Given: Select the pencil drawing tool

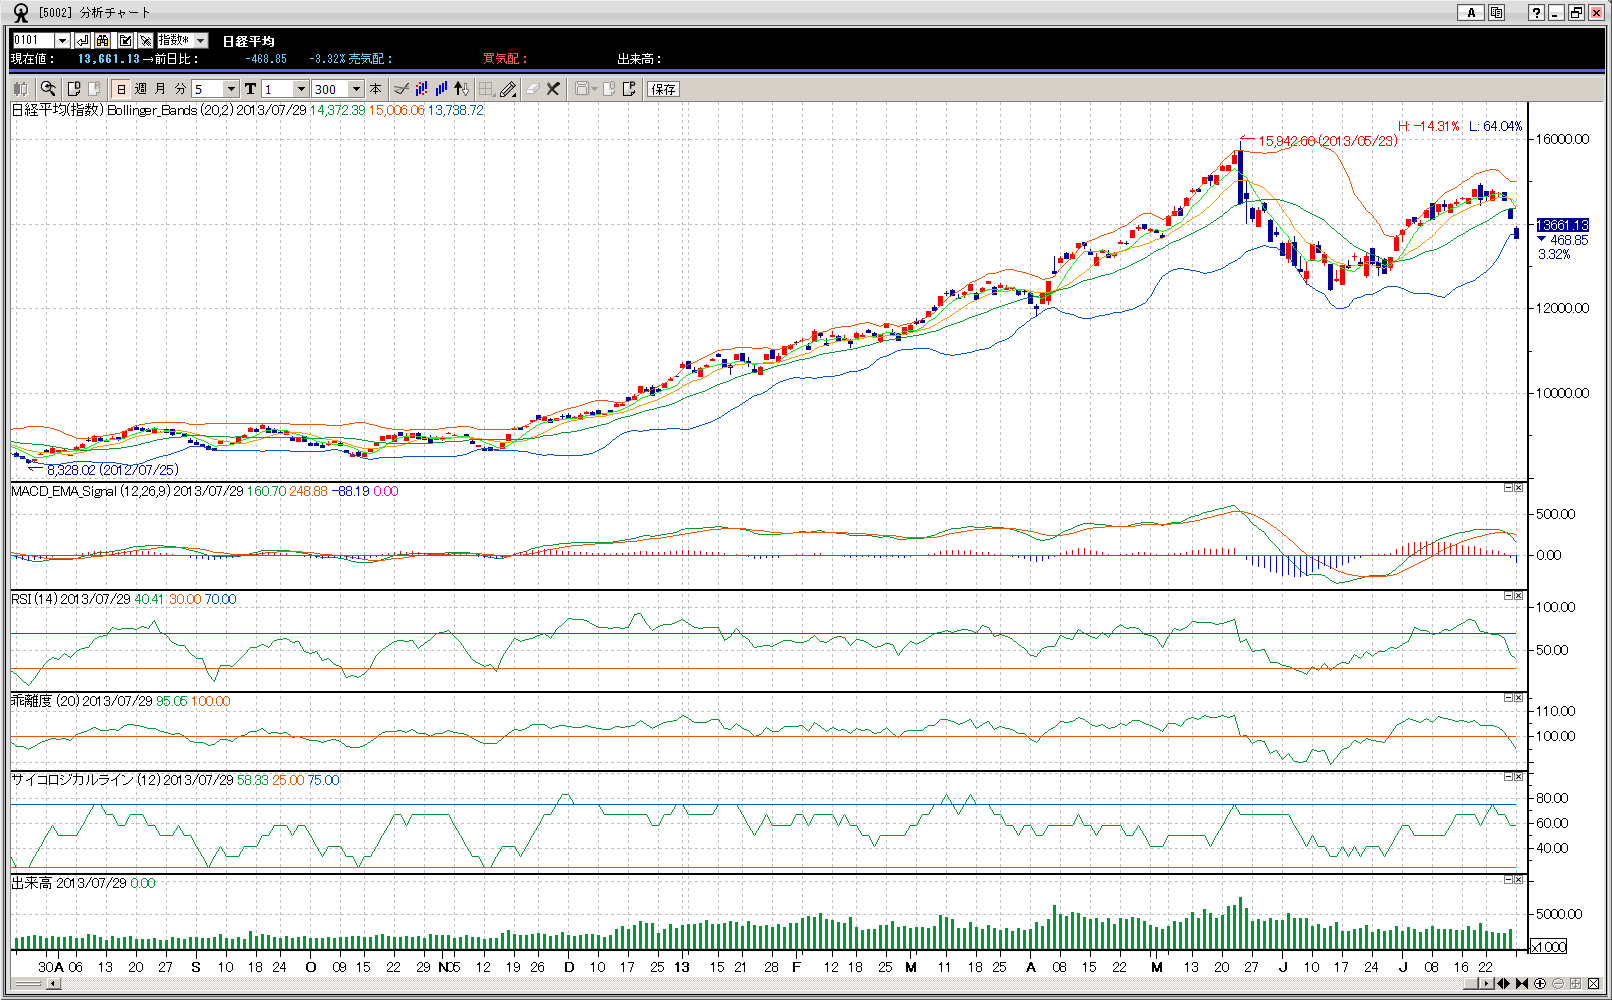Looking at the screenshot, I should coord(508,89).
